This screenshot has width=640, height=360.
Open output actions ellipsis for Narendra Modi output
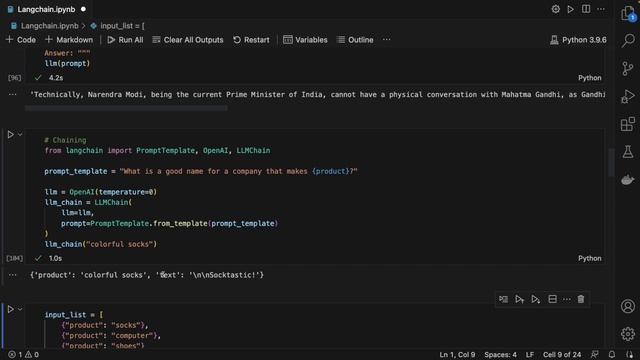pyautogui.click(x=13, y=95)
